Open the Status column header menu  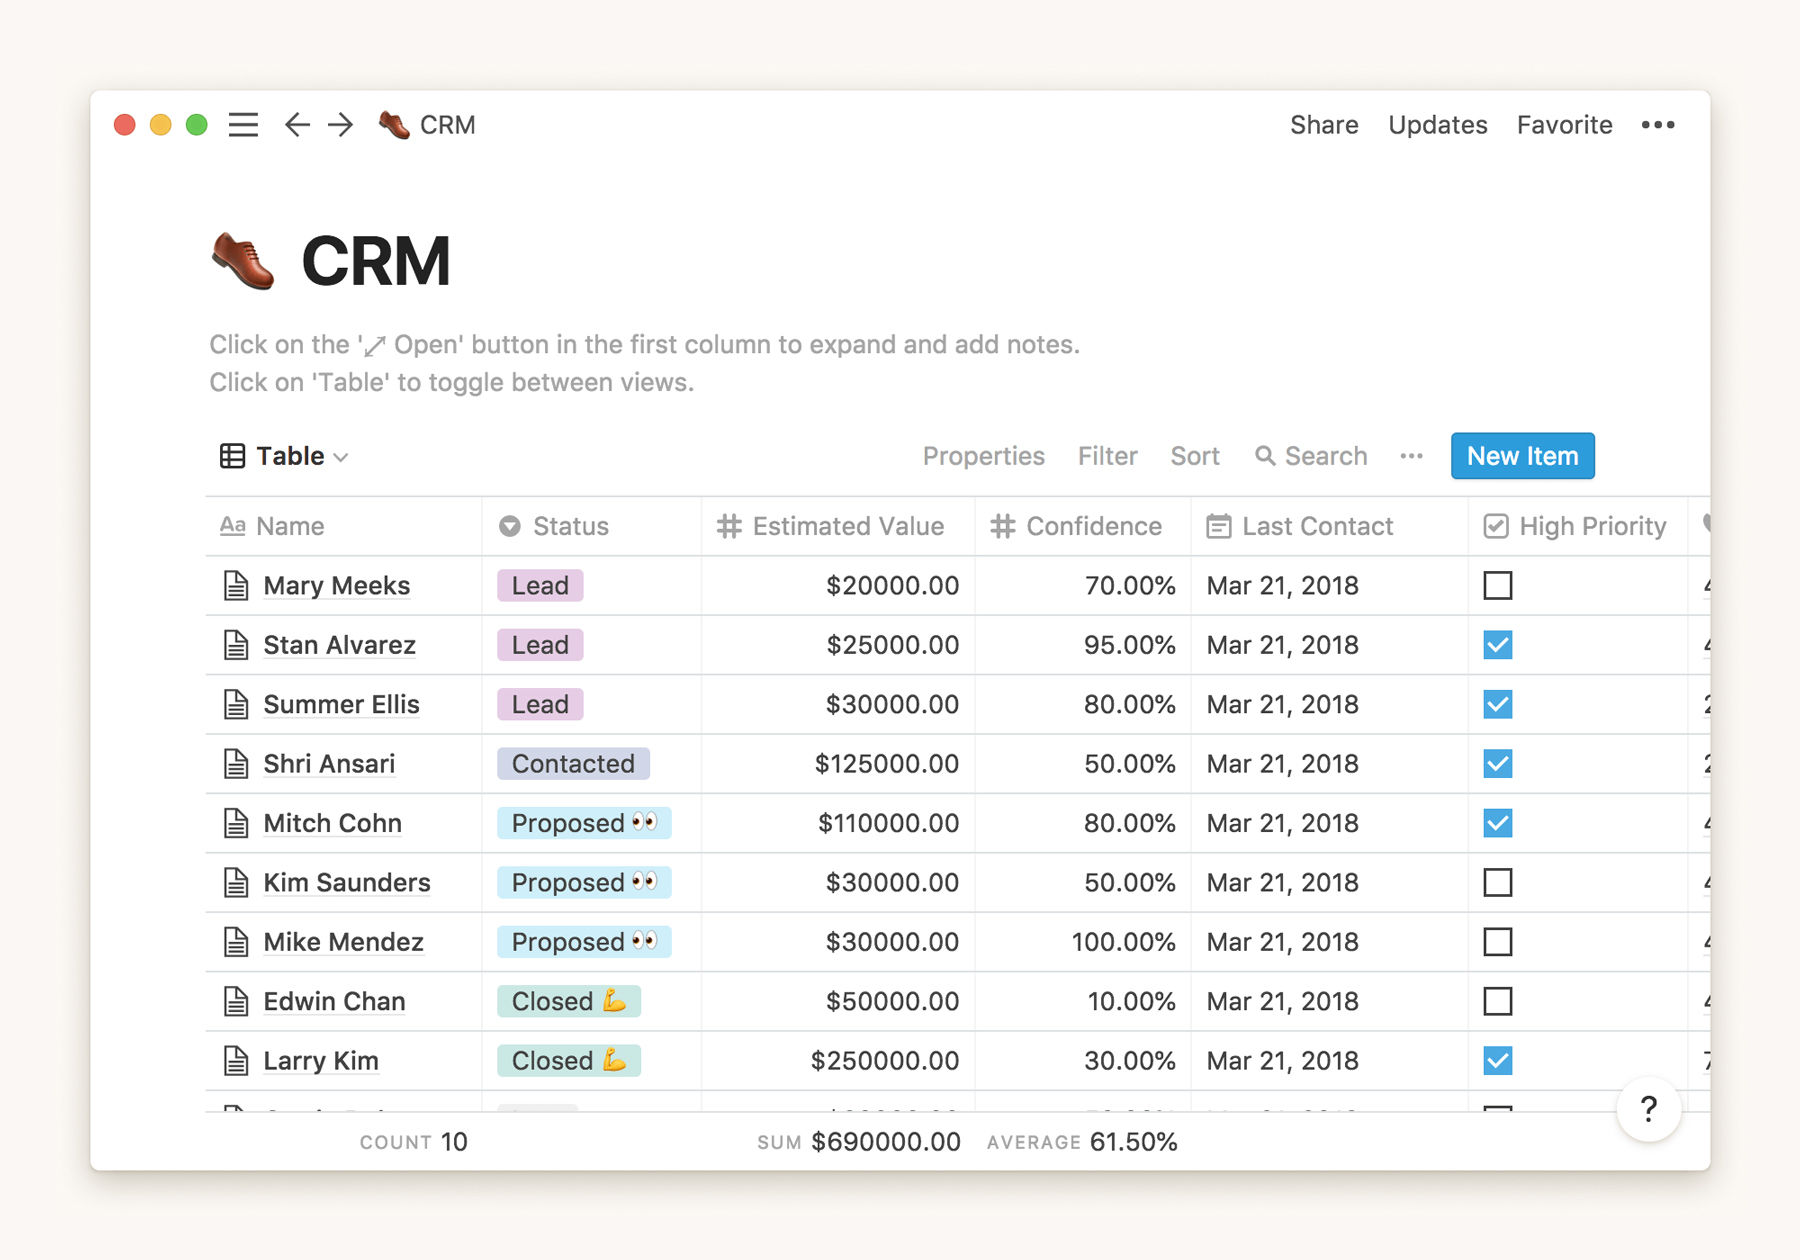570,526
